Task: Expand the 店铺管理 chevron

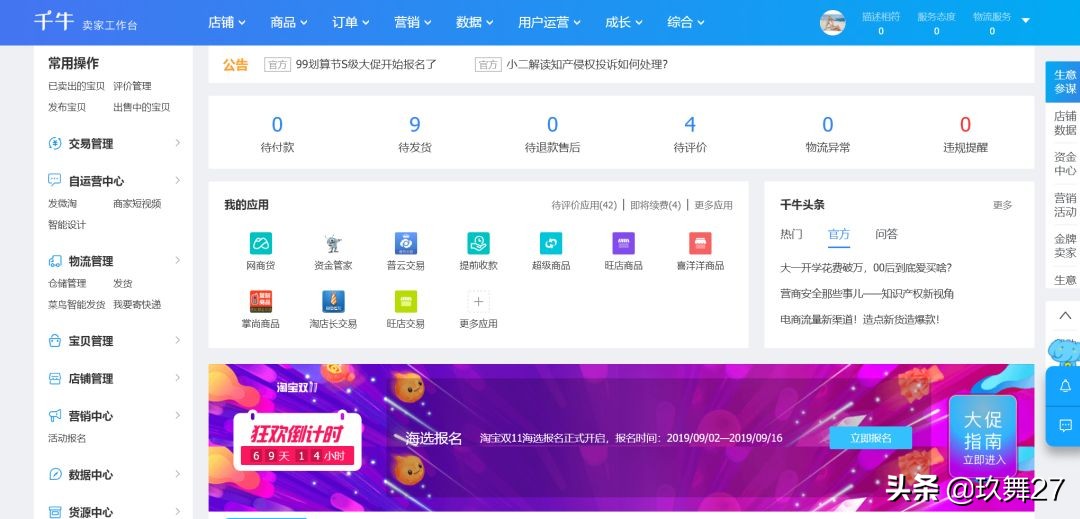Action: 178,378
